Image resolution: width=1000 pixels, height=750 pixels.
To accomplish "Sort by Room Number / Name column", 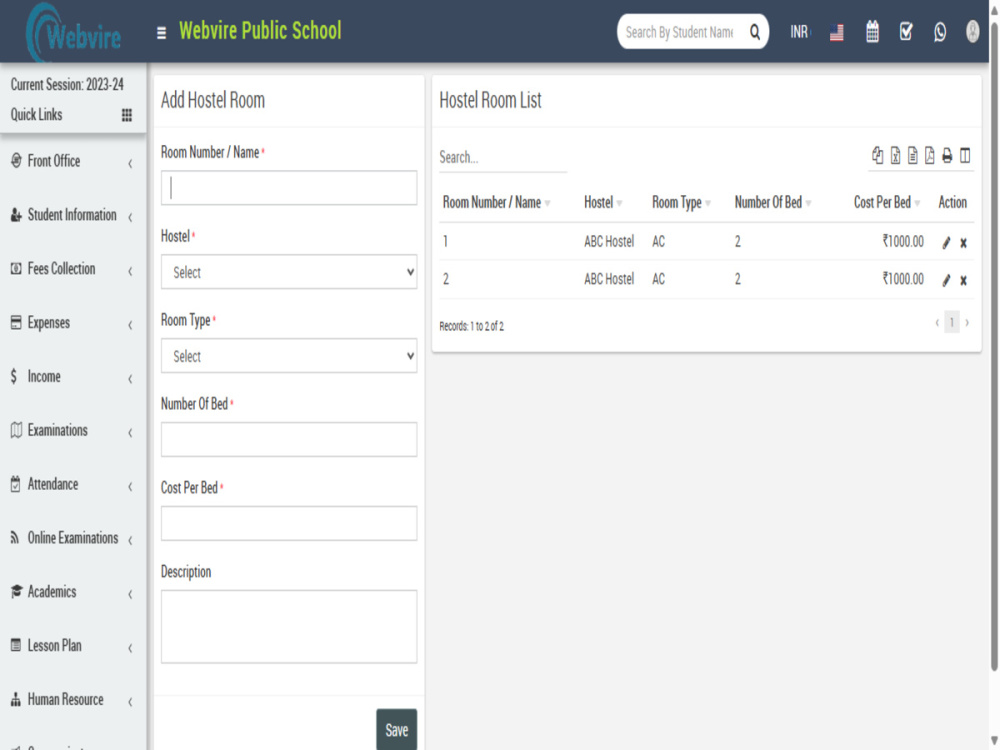I will pos(496,202).
